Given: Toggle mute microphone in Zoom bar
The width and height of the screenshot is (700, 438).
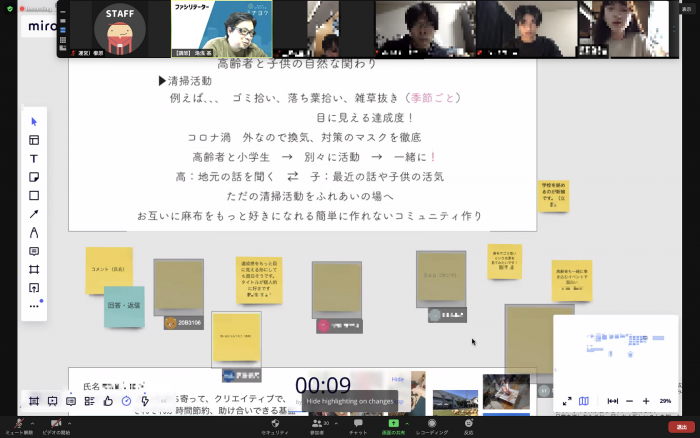Looking at the screenshot, I should (19, 426).
